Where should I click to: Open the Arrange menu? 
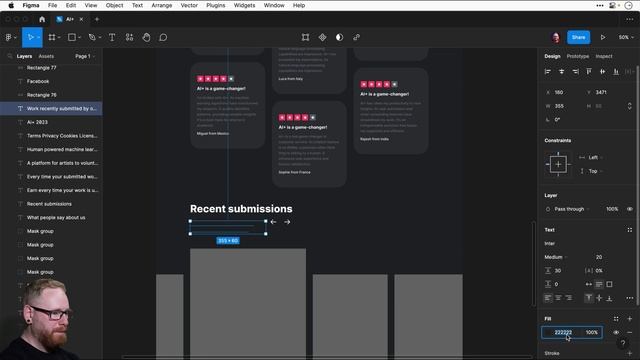click(162, 5)
